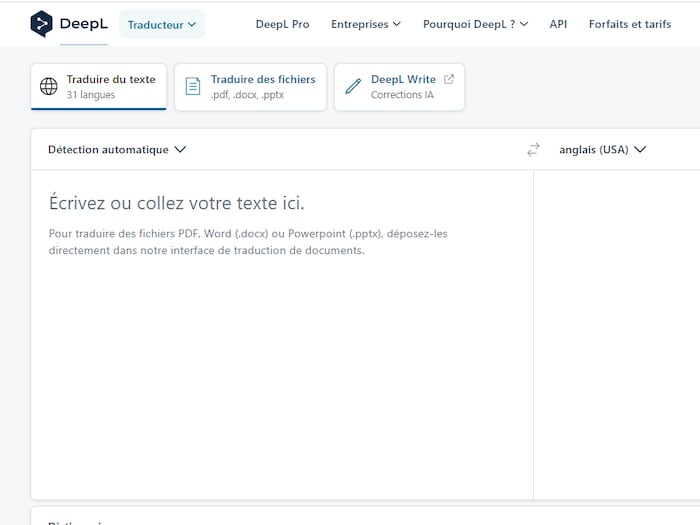Click the external link icon beside DeepL Write
This screenshot has height=525, width=700.
coord(449,79)
